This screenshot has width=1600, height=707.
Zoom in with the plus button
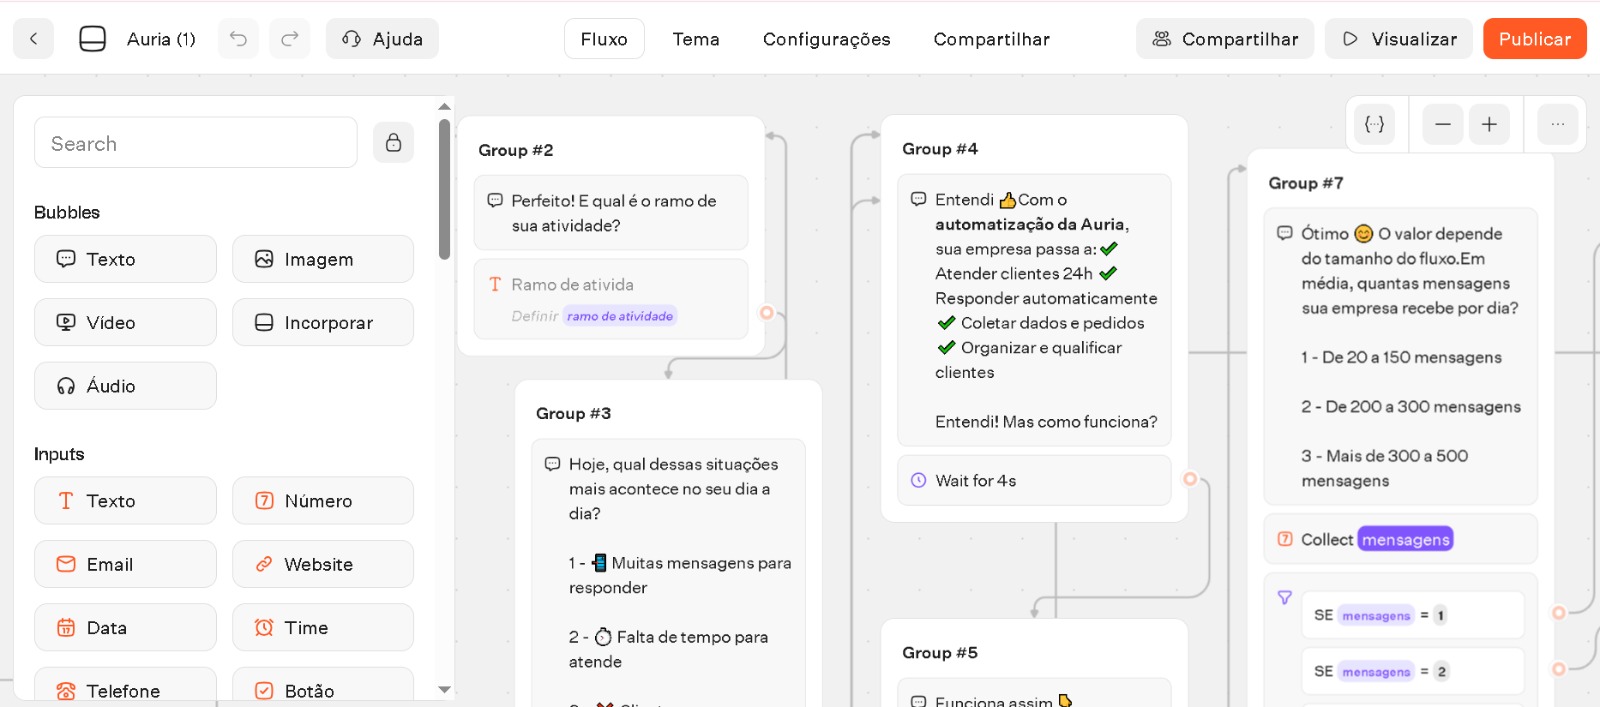pos(1489,124)
